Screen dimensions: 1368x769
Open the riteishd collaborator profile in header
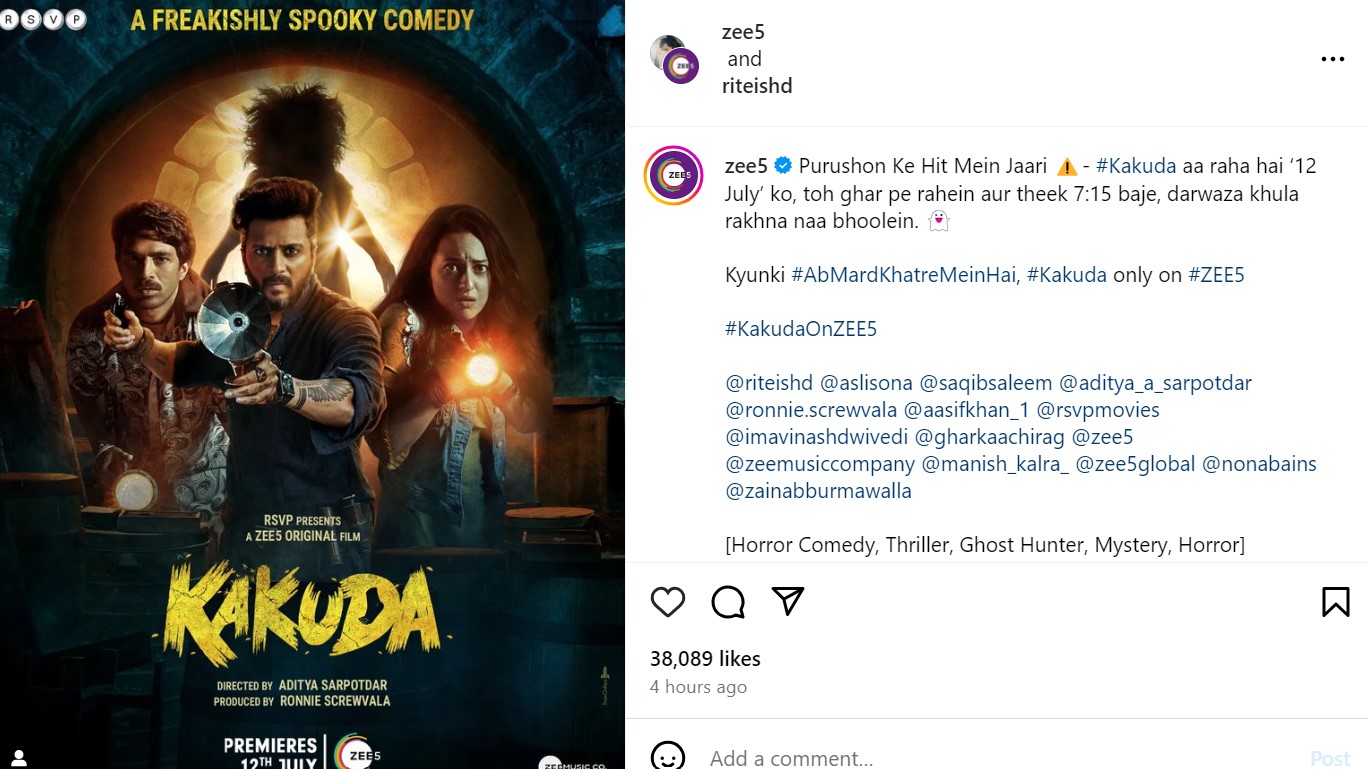click(757, 86)
